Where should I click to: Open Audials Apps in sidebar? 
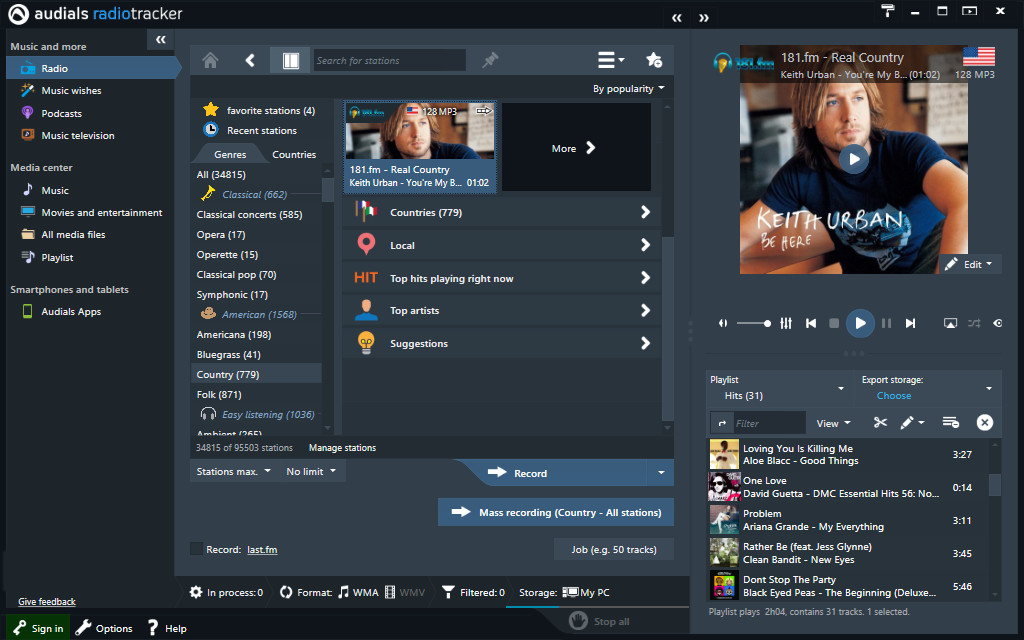(70, 312)
